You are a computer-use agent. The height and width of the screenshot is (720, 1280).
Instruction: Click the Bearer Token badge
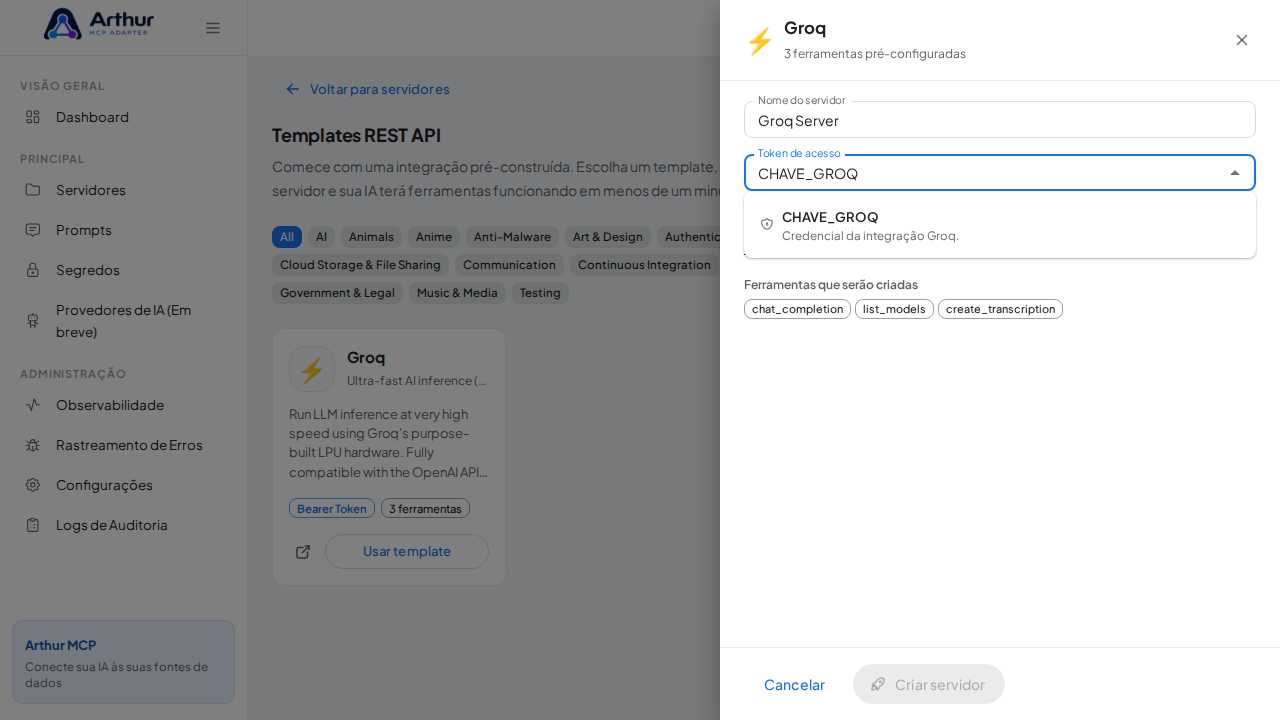point(332,509)
